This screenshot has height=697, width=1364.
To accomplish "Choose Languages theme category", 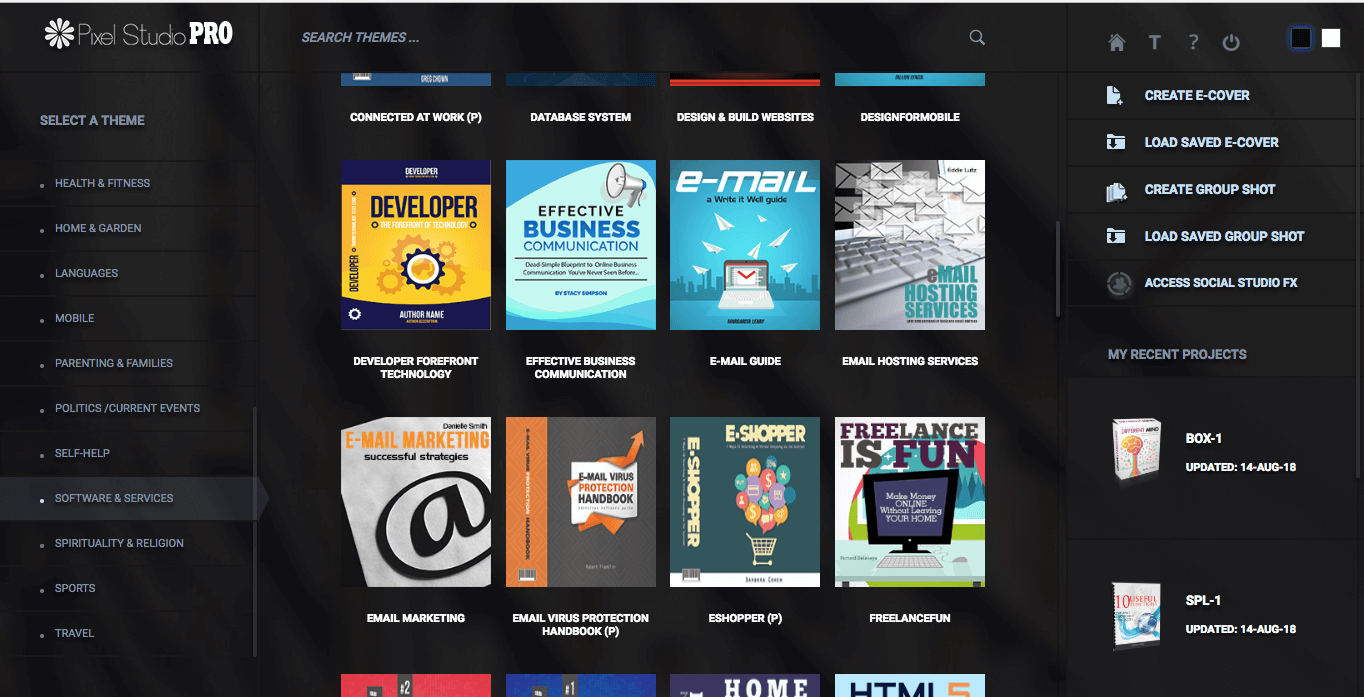I will (86, 273).
